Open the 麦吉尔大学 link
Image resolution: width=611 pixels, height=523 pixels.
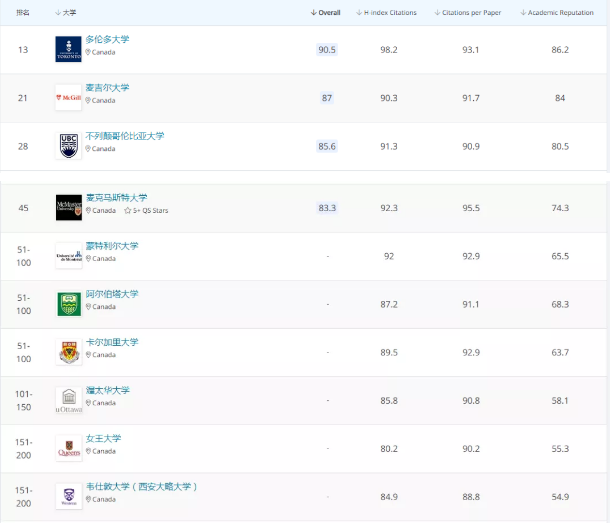[x=107, y=88]
